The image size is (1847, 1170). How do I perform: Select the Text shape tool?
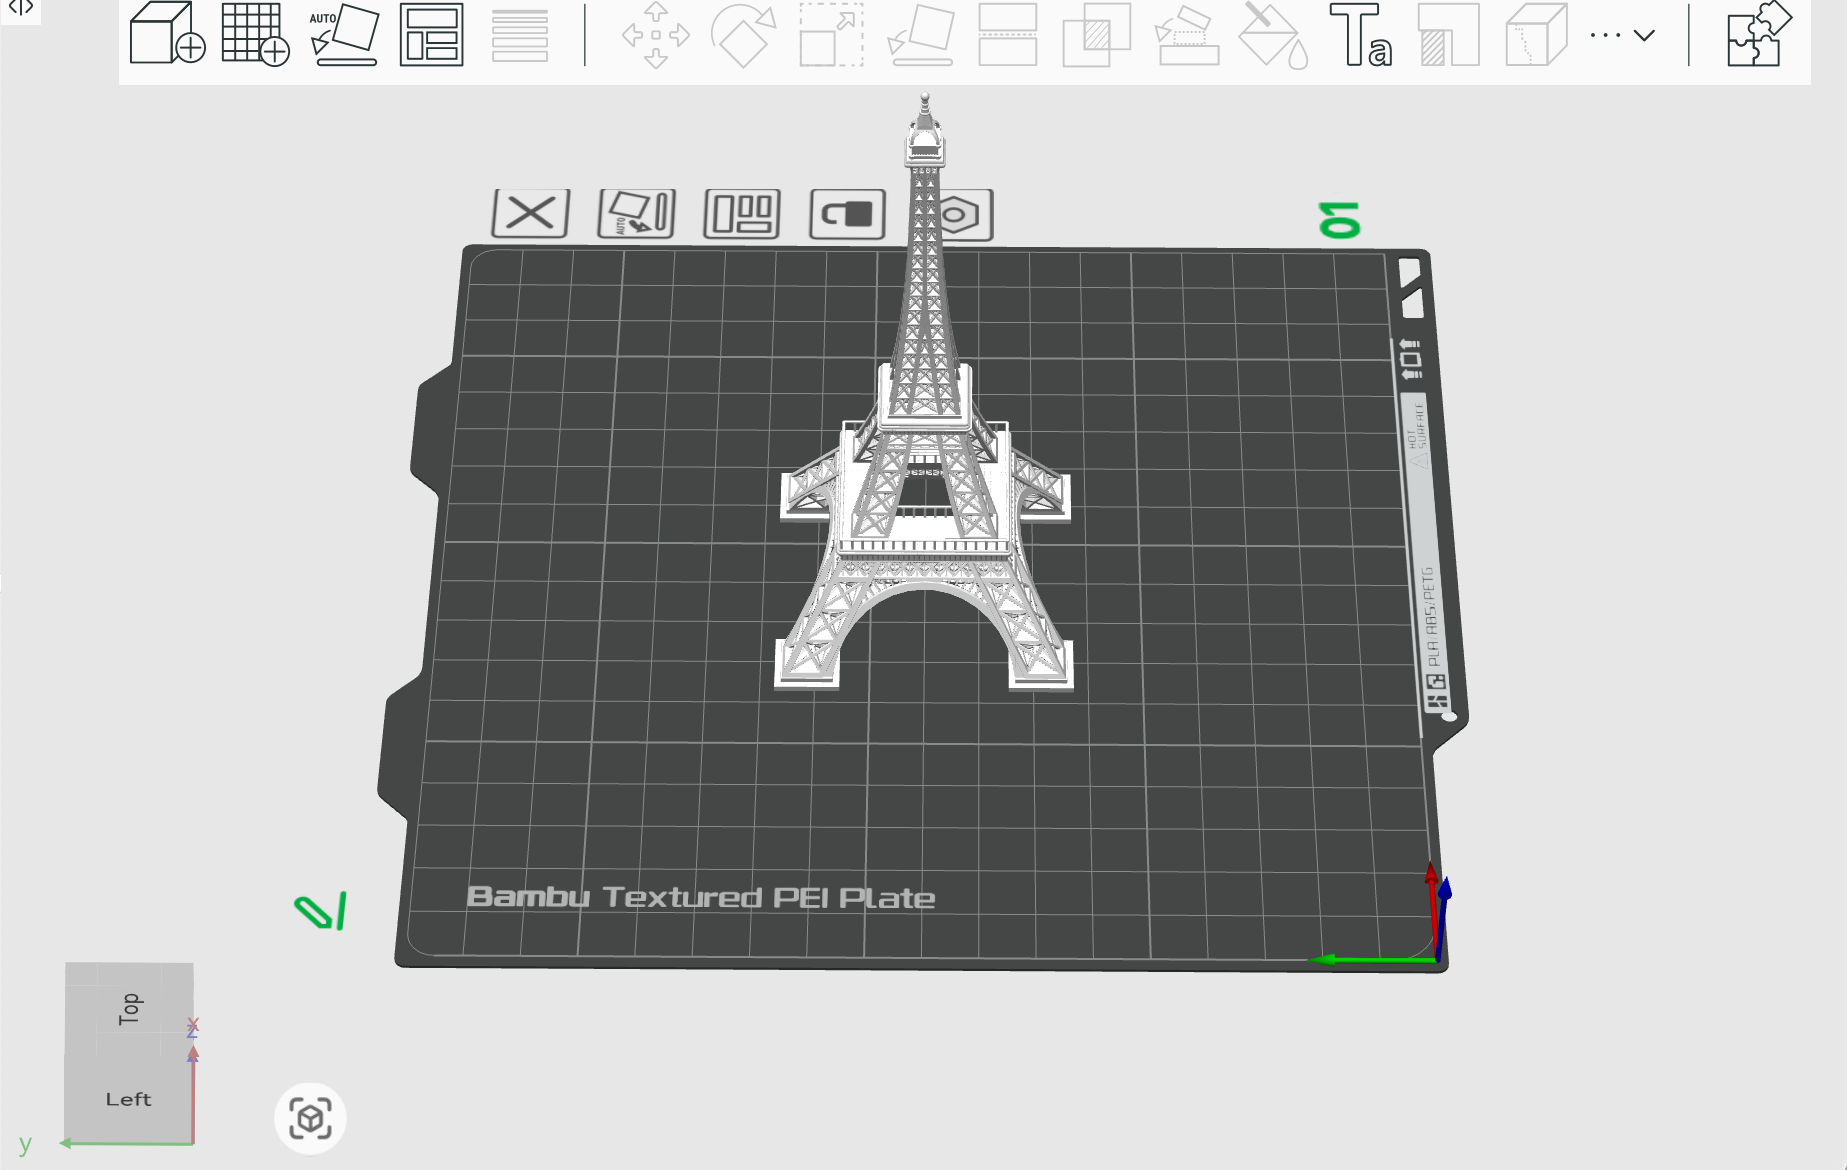1360,35
